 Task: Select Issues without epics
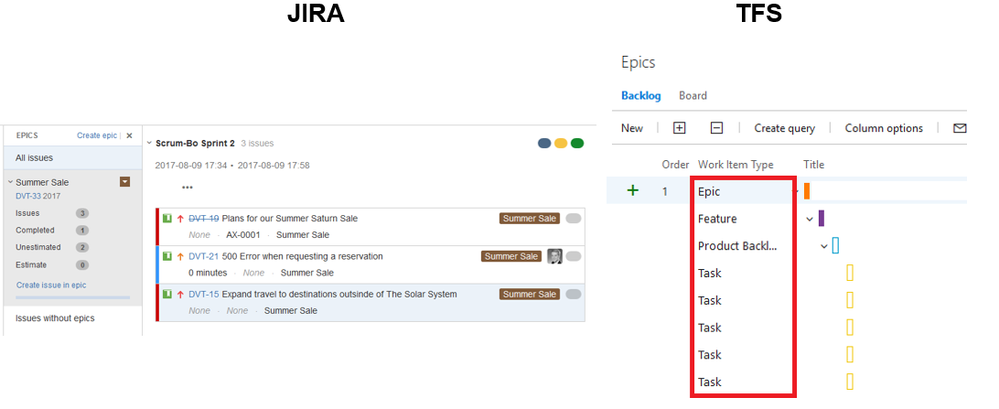(55, 318)
